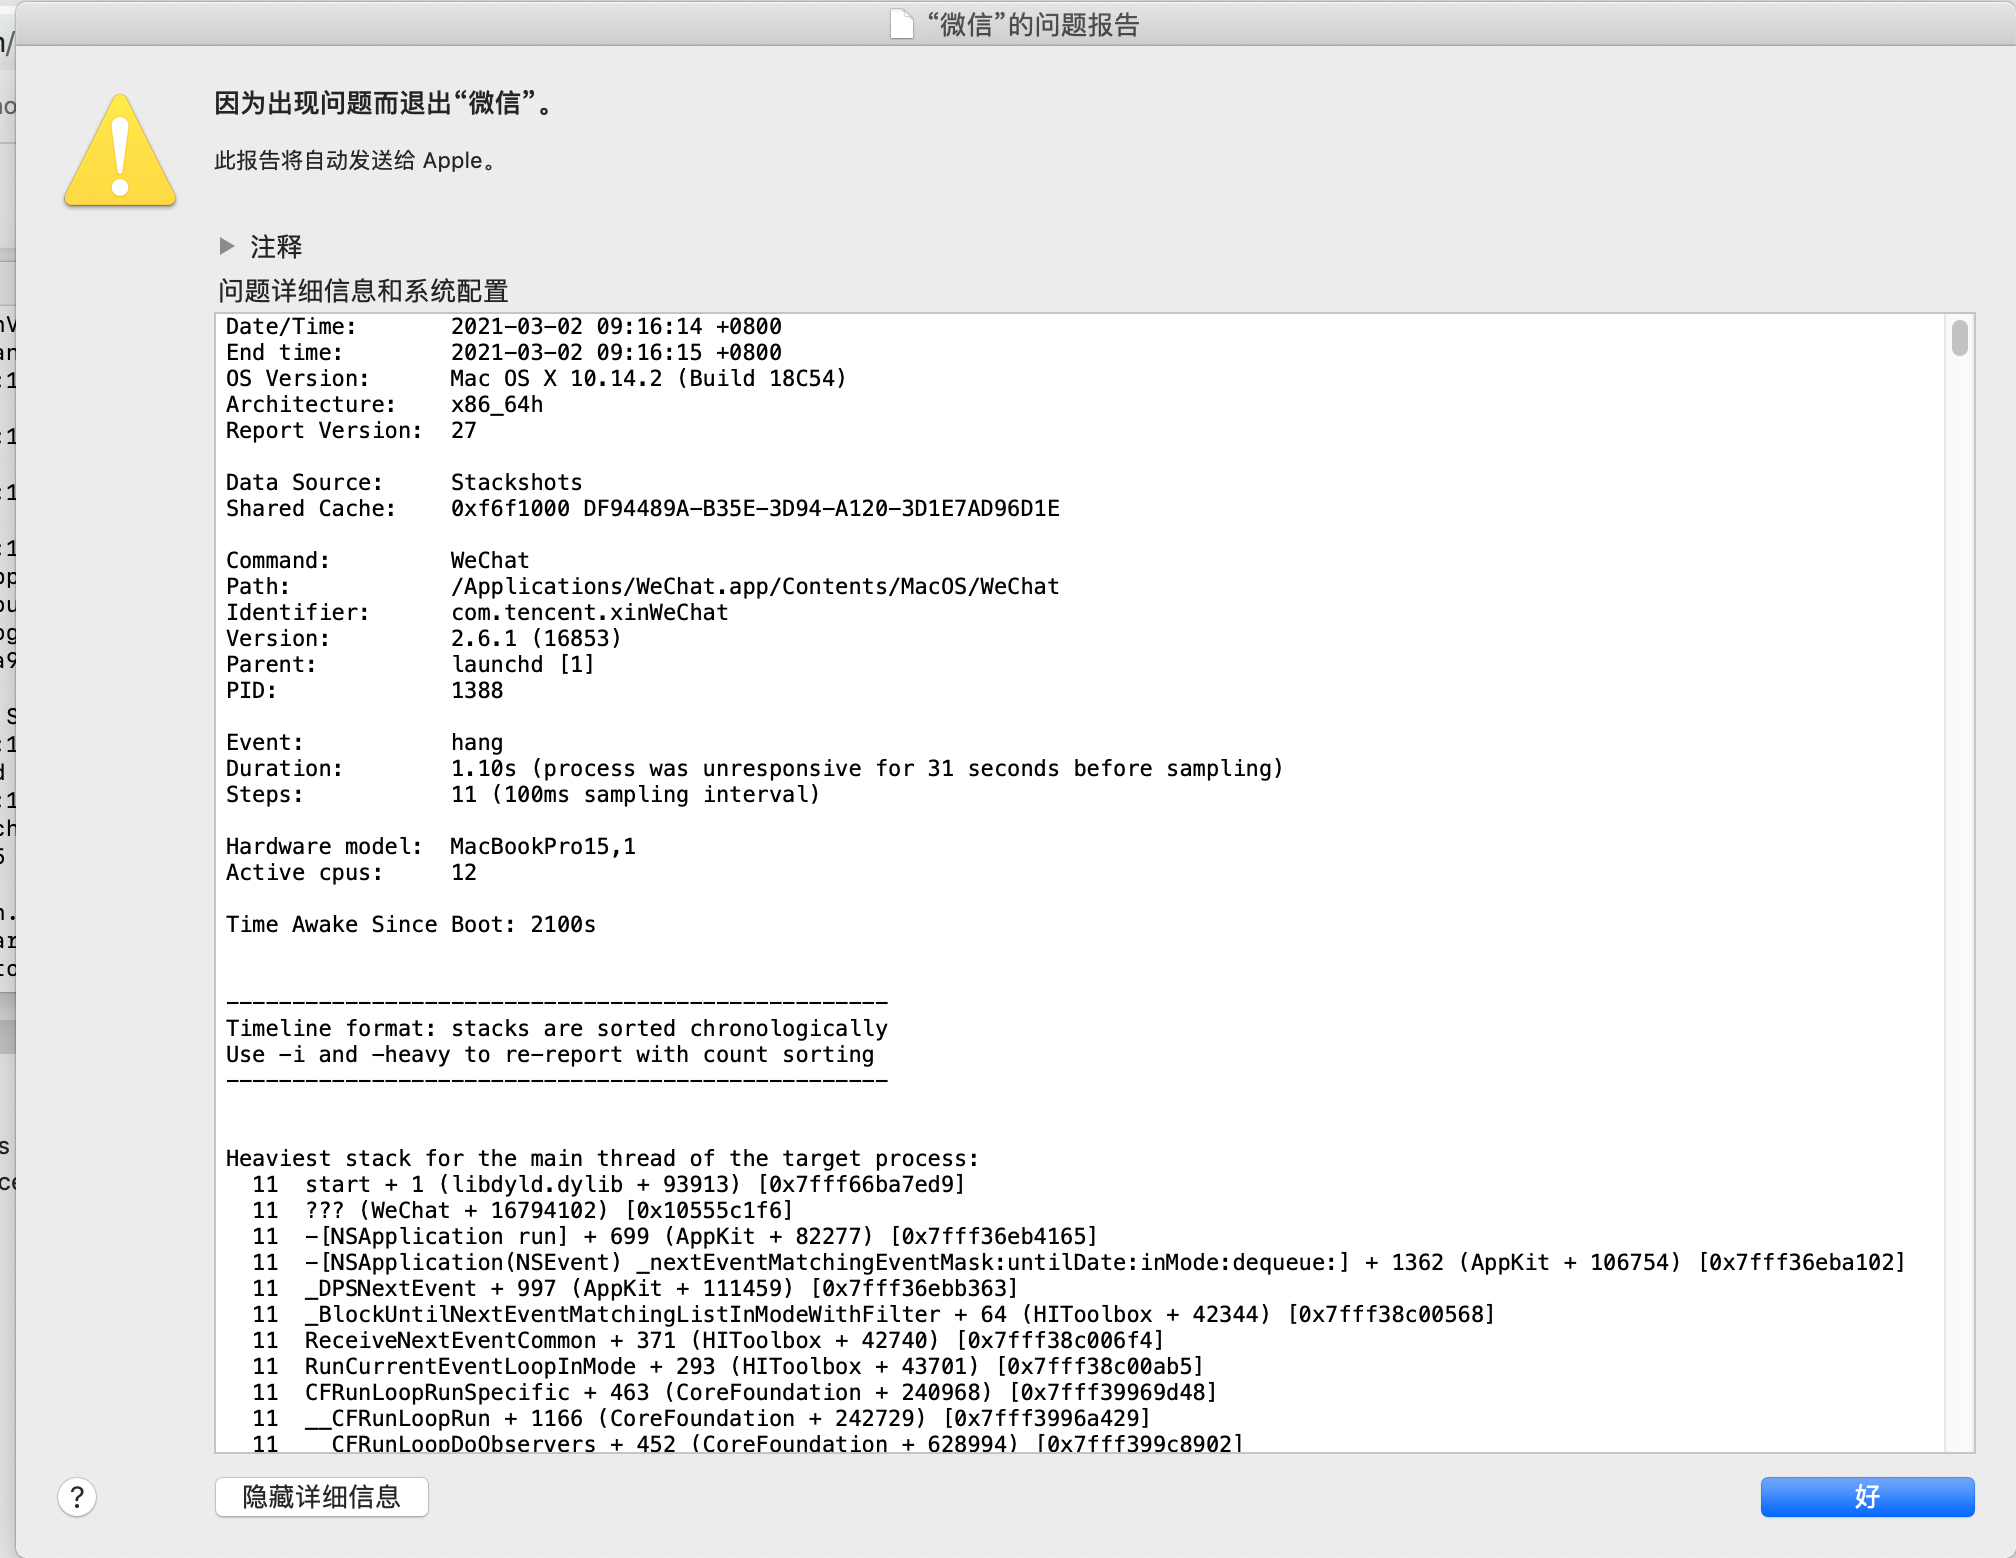
Task: Click the Version 2.6.1 (16853) line
Action: click(424, 639)
